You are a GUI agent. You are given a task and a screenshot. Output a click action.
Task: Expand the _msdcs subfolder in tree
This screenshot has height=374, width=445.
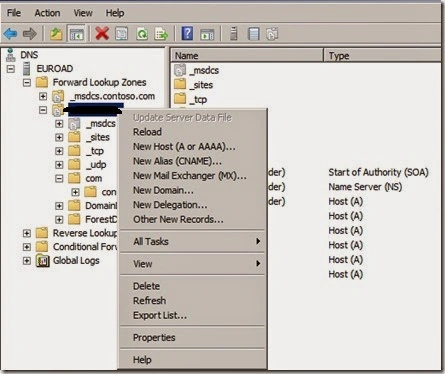[x=59, y=124]
